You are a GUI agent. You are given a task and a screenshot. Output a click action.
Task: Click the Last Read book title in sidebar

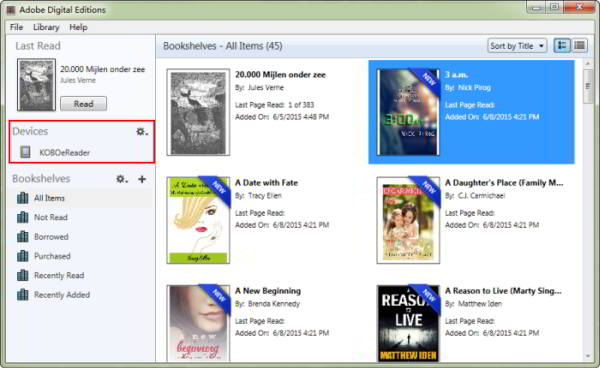[103, 69]
